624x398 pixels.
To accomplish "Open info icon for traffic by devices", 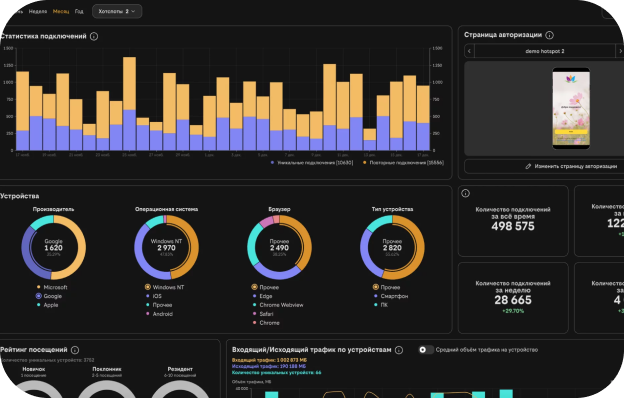I will [399, 350].
